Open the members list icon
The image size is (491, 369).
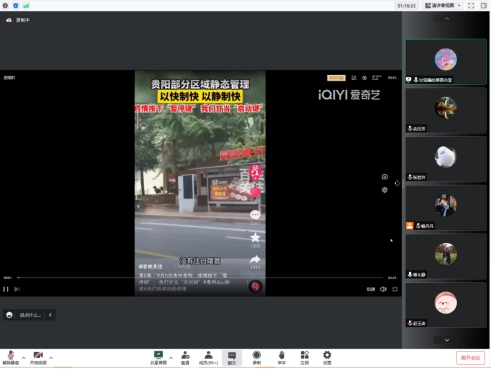tap(208, 358)
